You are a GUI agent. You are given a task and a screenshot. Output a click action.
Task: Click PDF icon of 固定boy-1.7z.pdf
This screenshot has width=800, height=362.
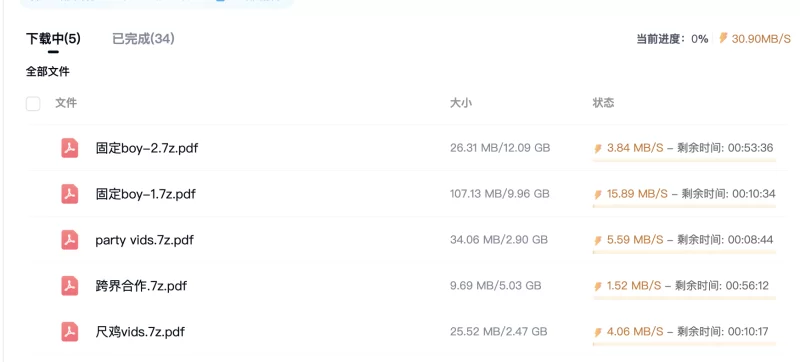click(70, 194)
